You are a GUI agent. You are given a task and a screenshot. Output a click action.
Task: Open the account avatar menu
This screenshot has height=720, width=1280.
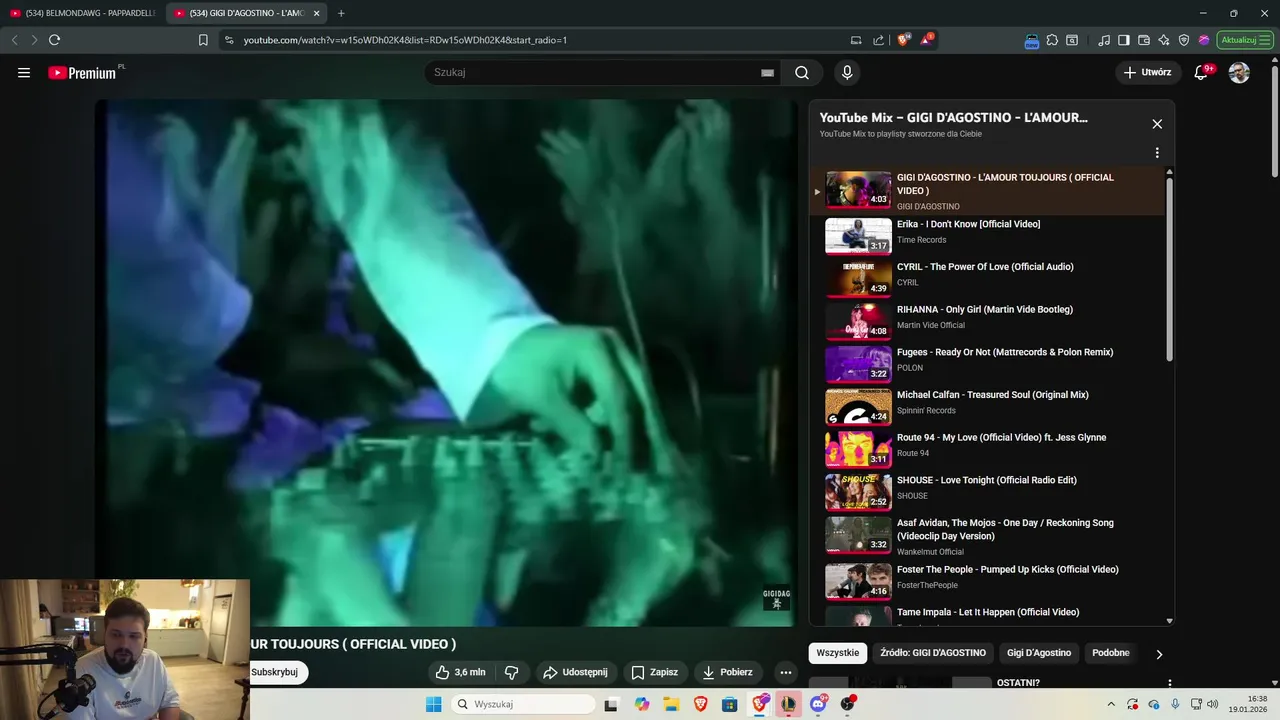point(1239,72)
